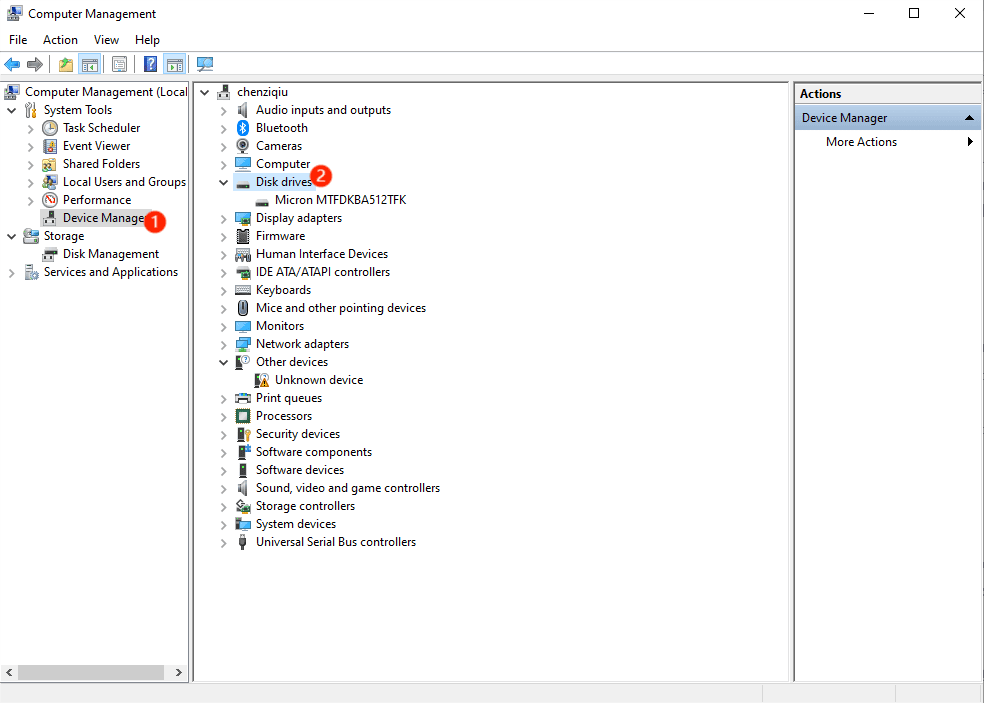Select the Bluetooth device category

point(281,128)
